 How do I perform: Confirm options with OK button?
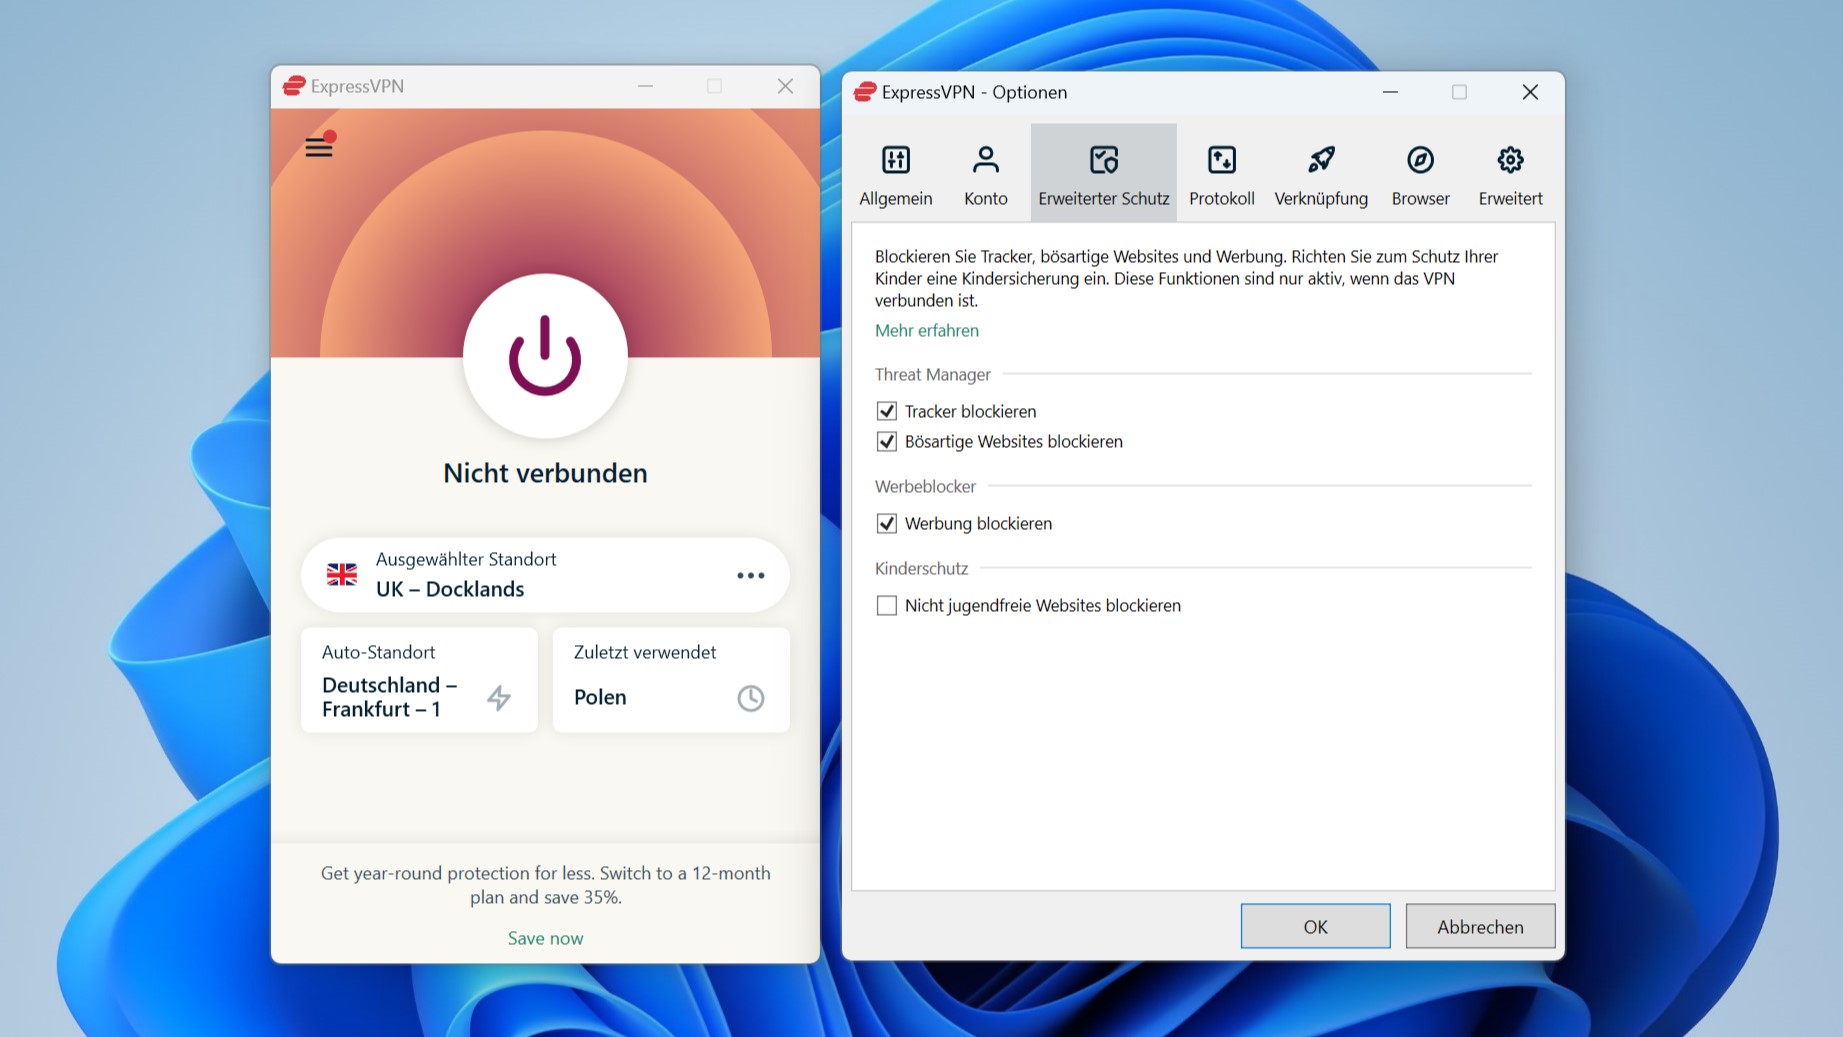click(x=1315, y=926)
